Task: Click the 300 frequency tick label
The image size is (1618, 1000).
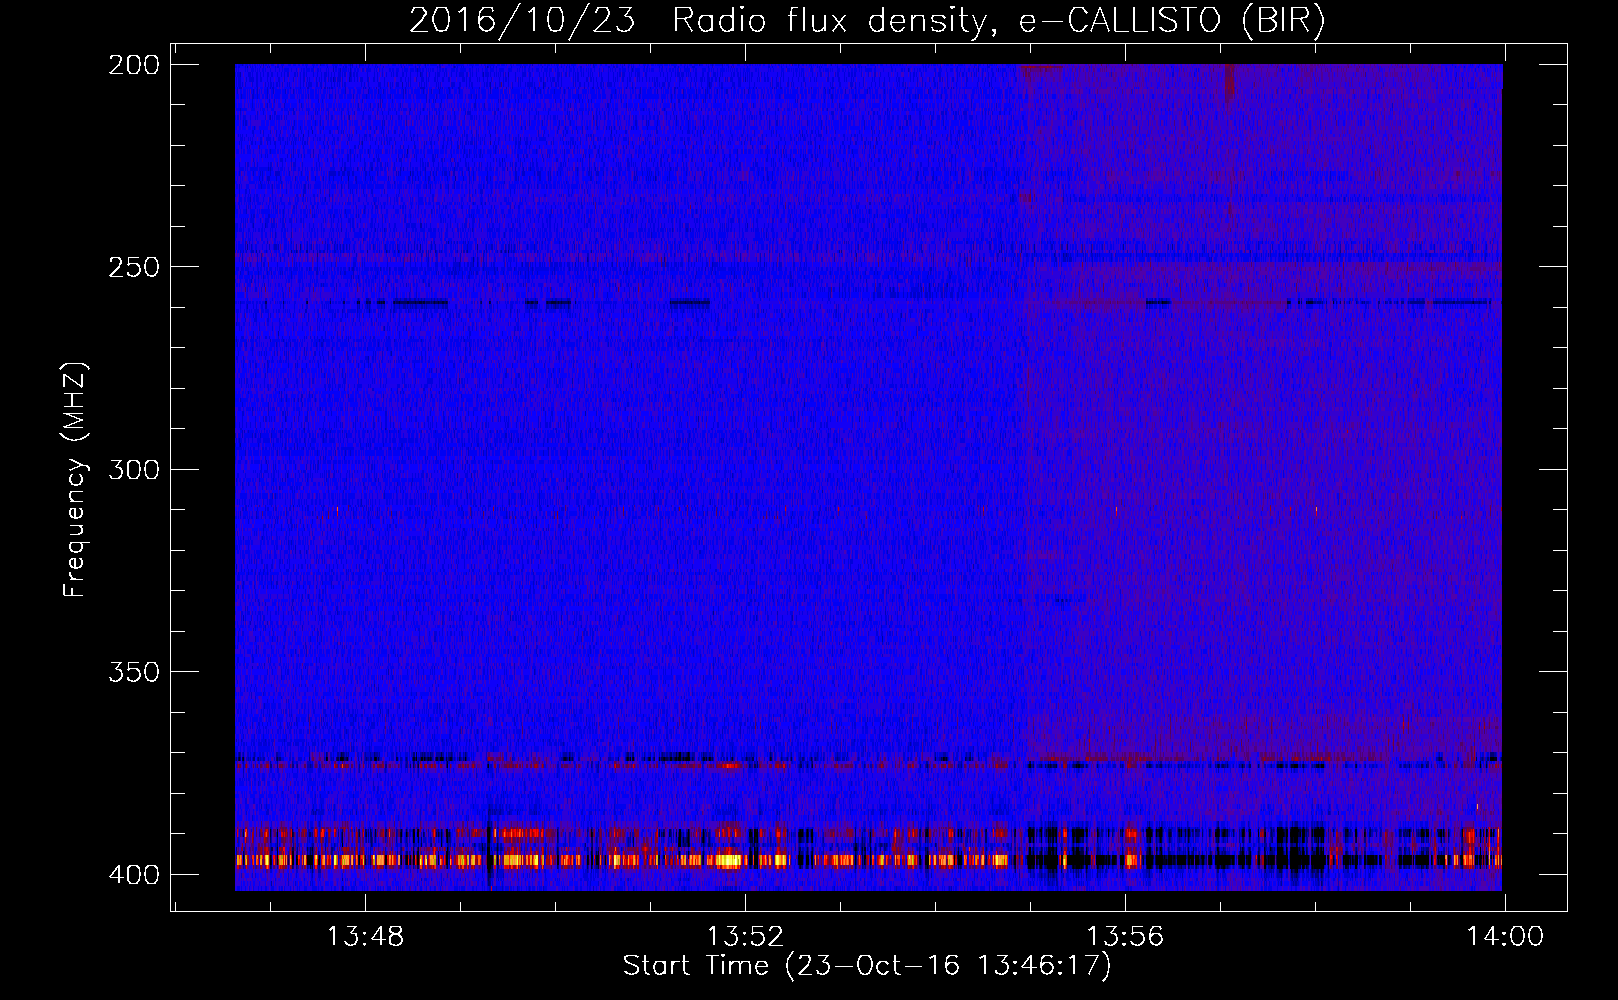Action: click(x=134, y=469)
